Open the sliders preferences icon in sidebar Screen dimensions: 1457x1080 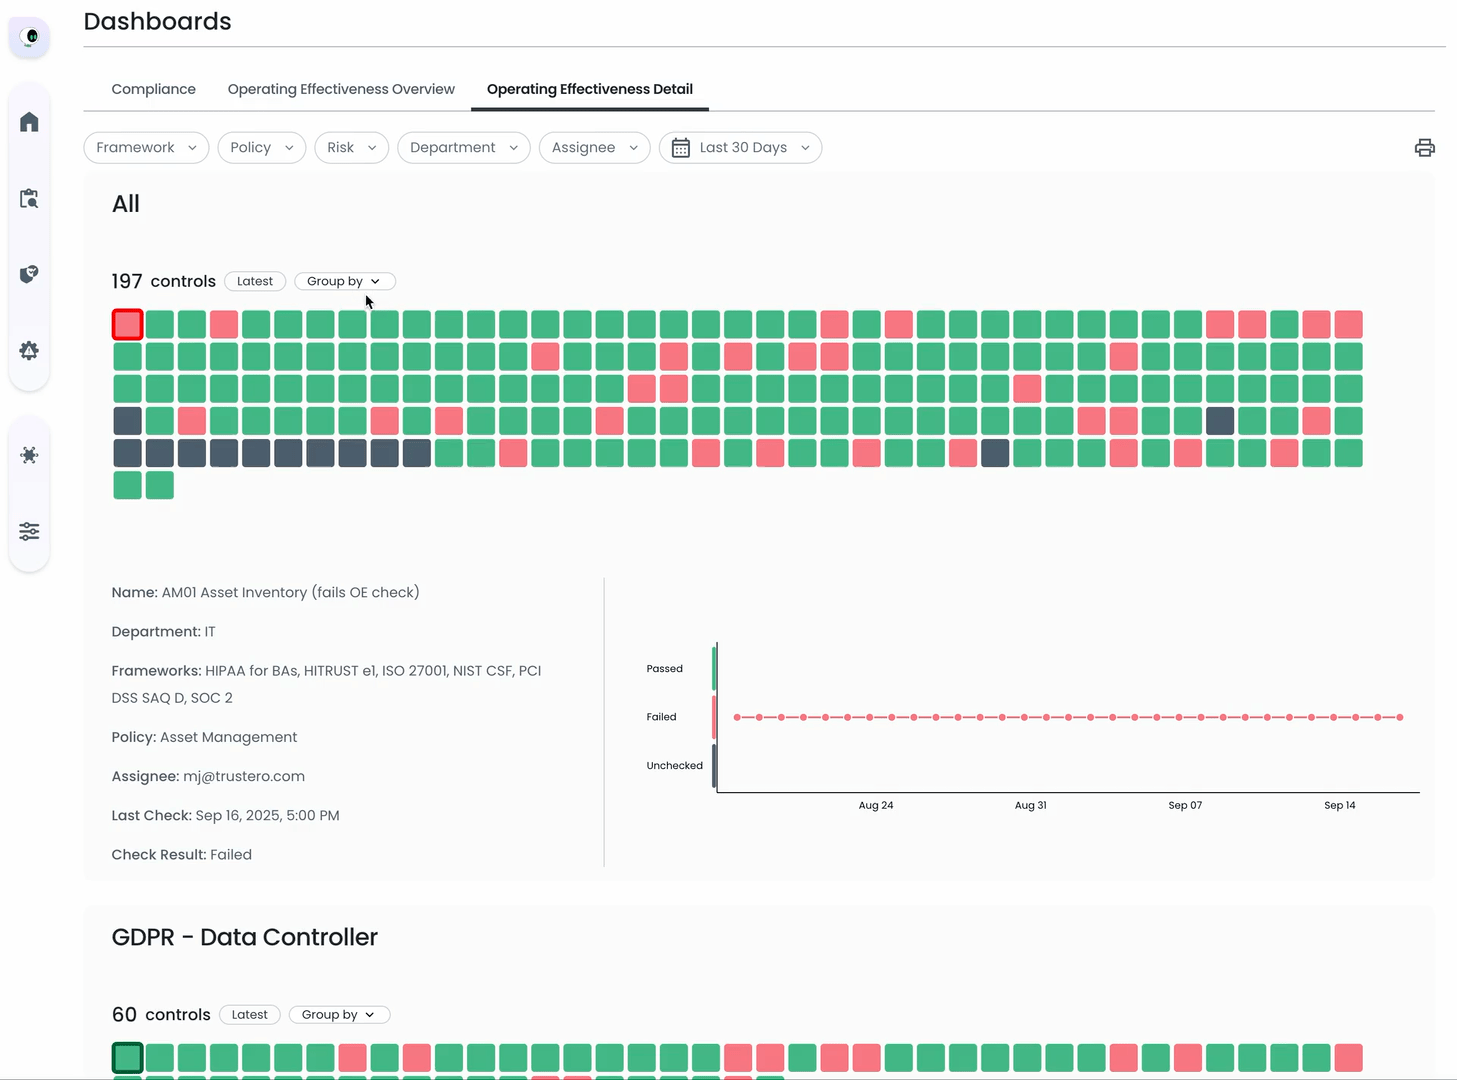(29, 531)
